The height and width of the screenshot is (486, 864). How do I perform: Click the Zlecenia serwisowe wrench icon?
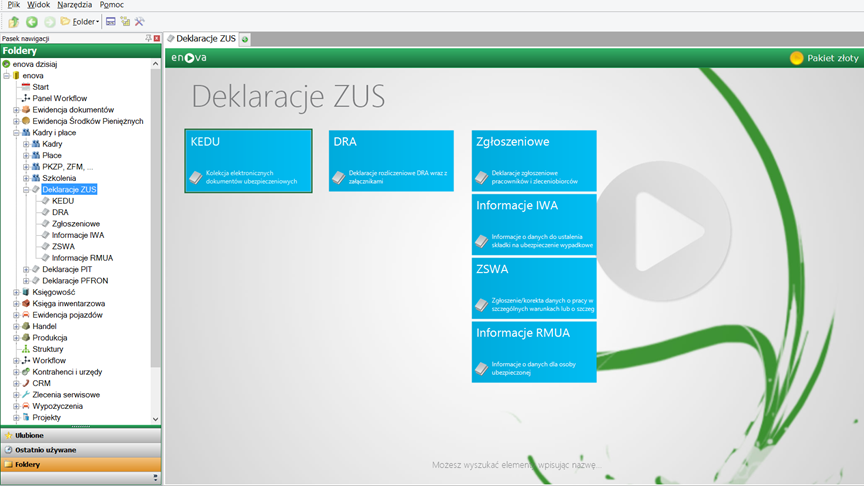click(26, 395)
